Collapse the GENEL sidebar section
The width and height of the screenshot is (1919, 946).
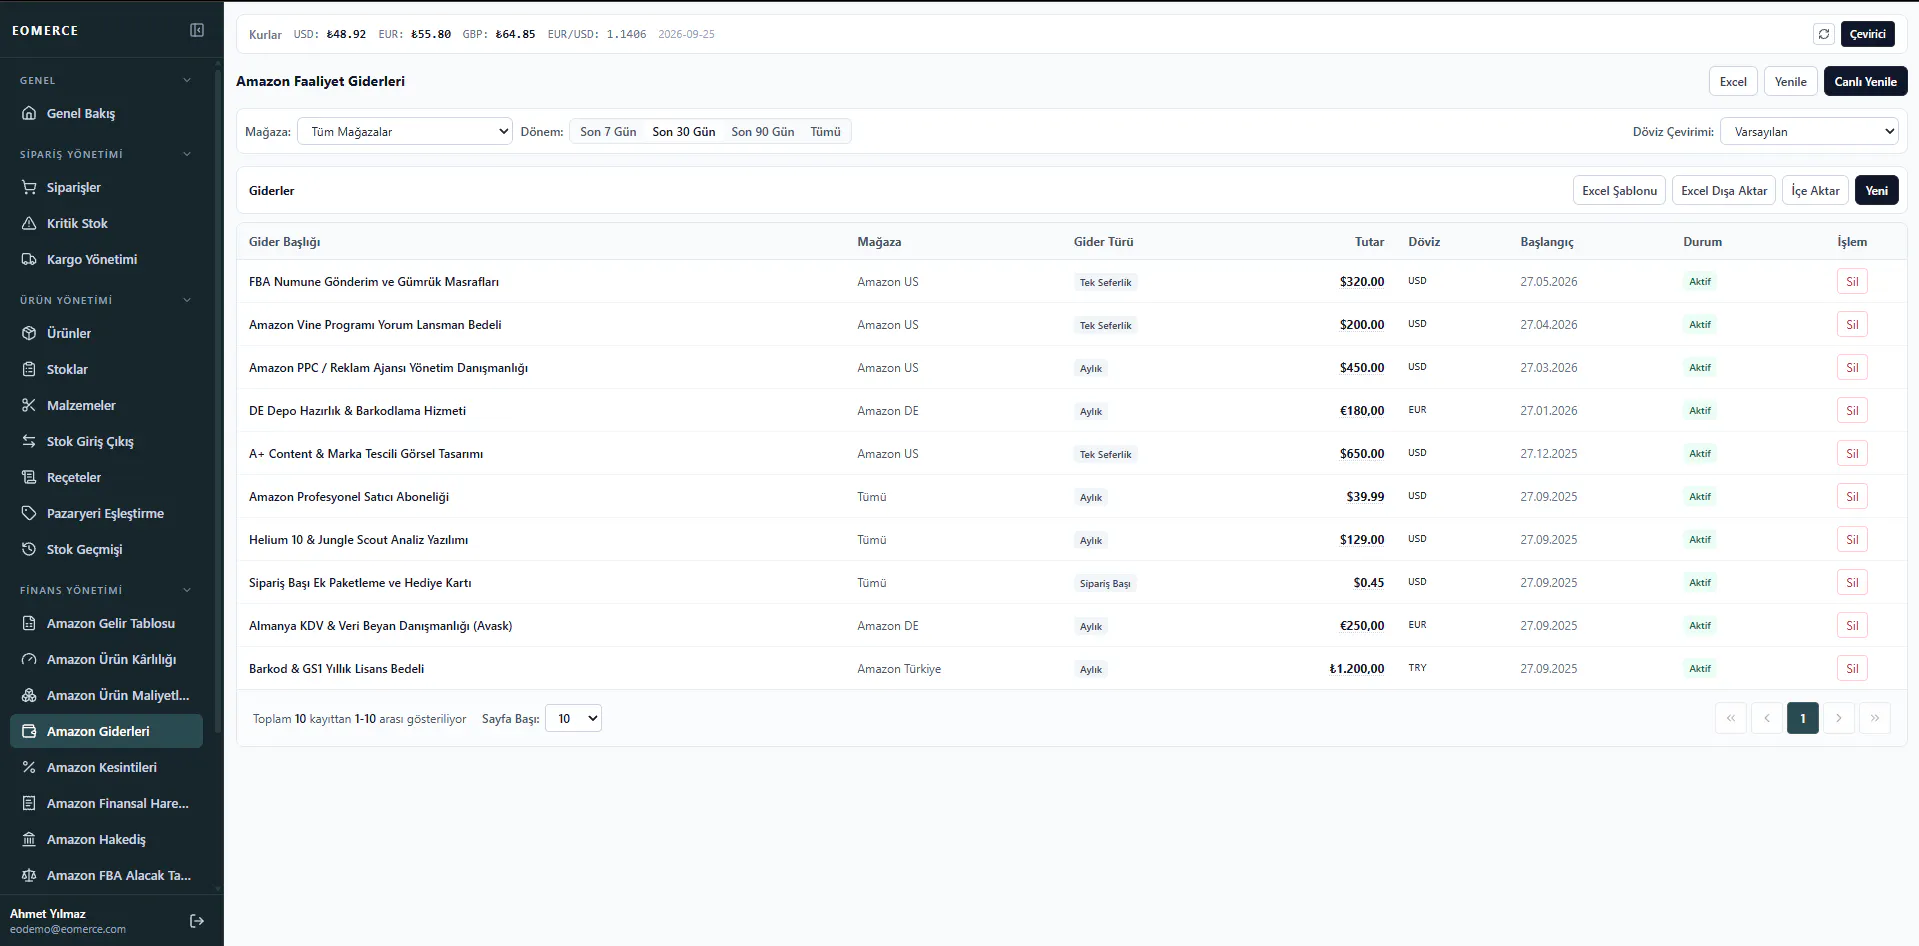pos(187,80)
